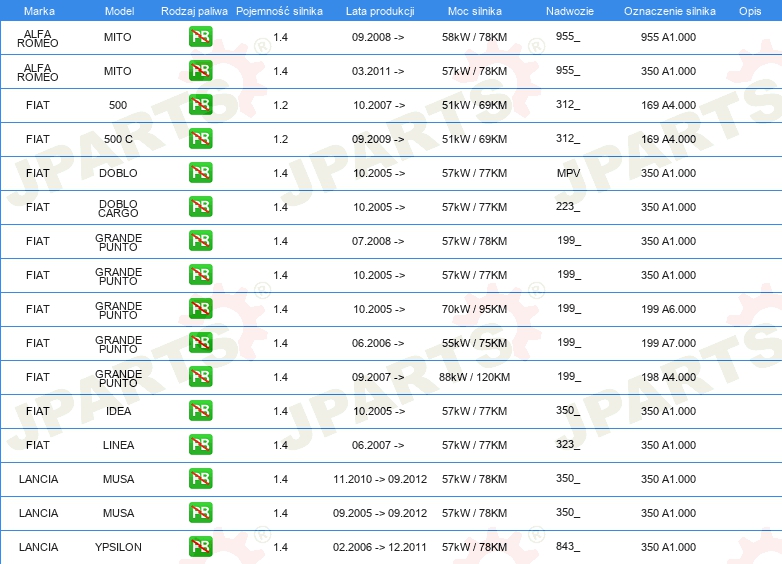Click the petrol fuel icon for MITO 09.2008 row

click(x=200, y=37)
